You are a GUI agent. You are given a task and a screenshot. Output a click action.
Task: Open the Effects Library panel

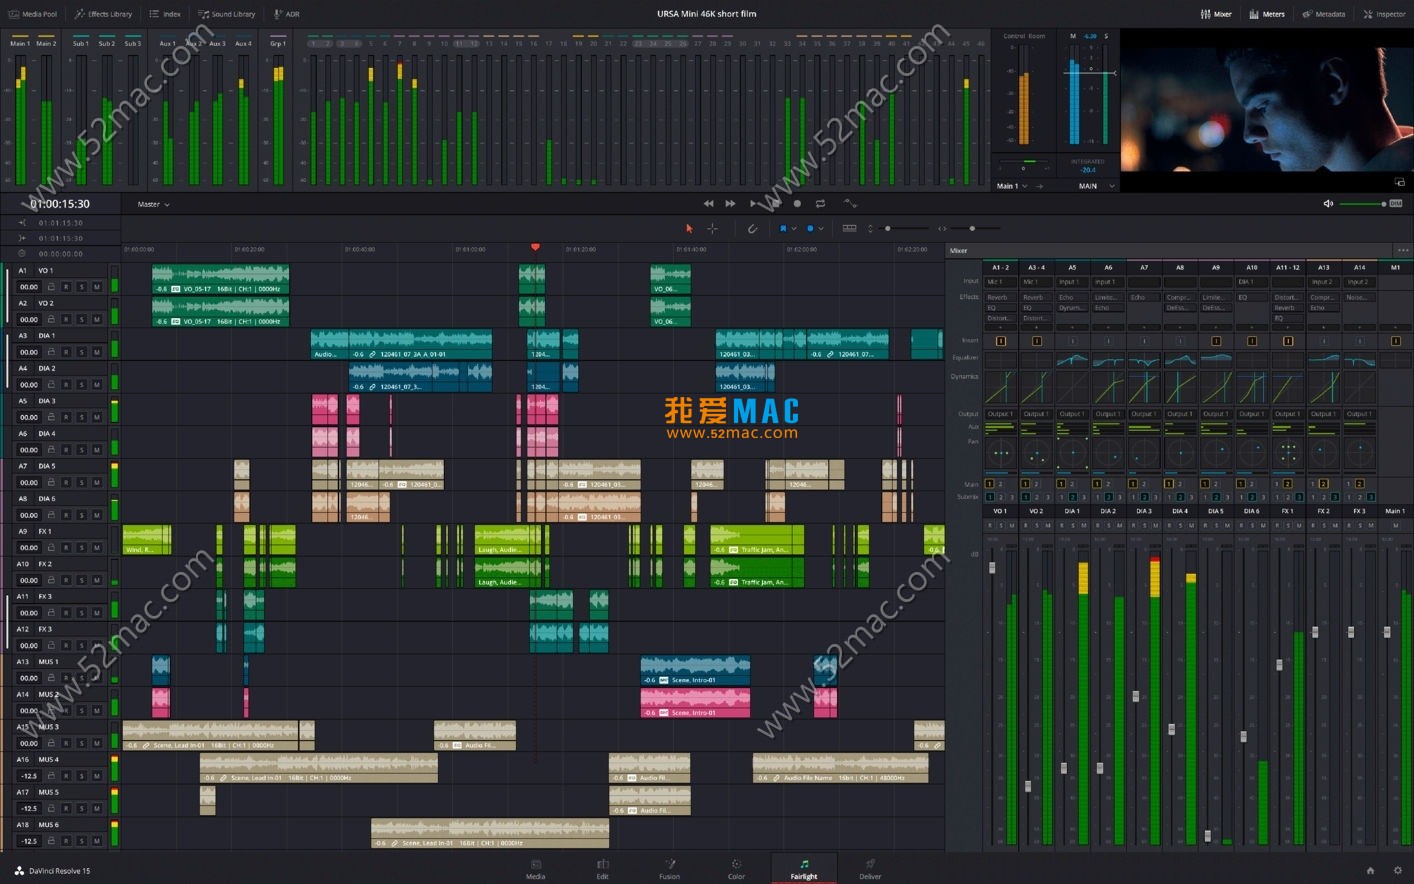coord(103,14)
